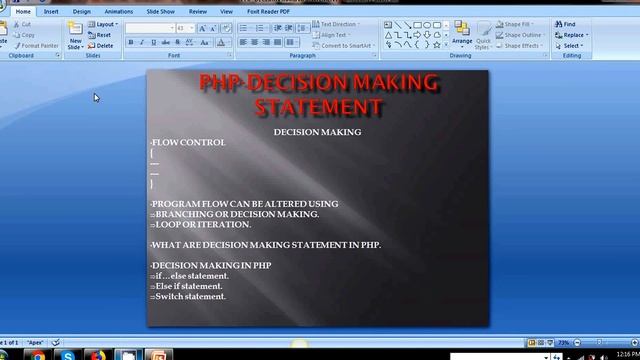
Task: Select the Down Arrow shape
Action: (x=427, y=36)
